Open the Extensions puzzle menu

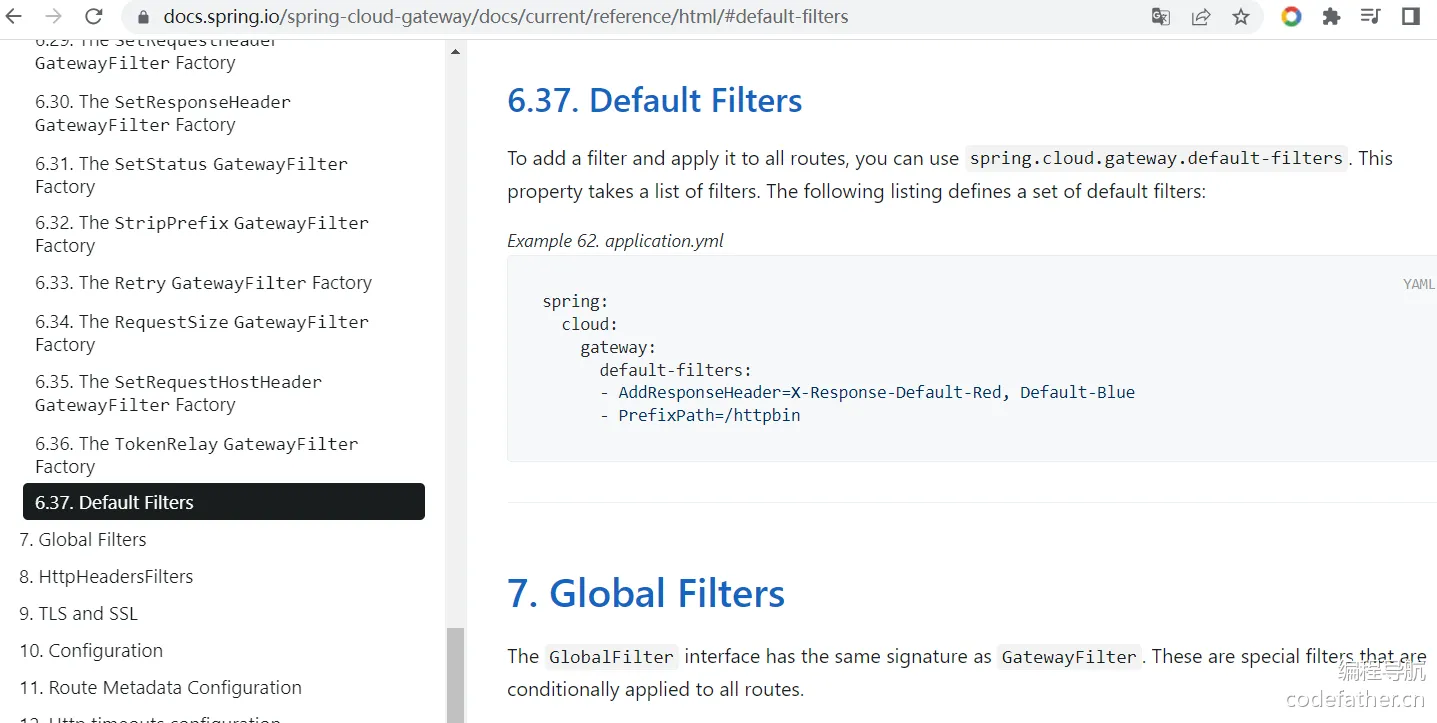click(x=1331, y=17)
